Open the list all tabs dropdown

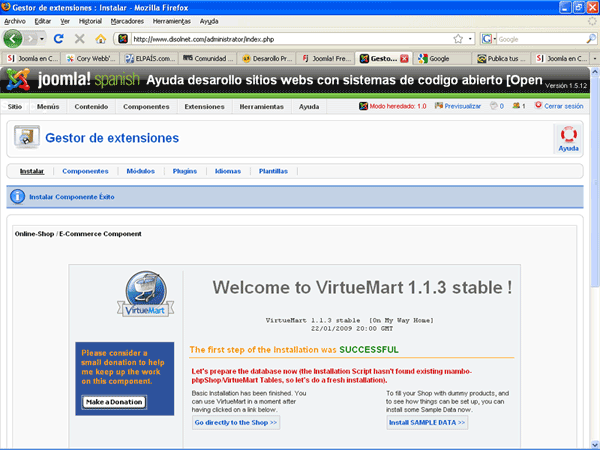click(x=595, y=59)
